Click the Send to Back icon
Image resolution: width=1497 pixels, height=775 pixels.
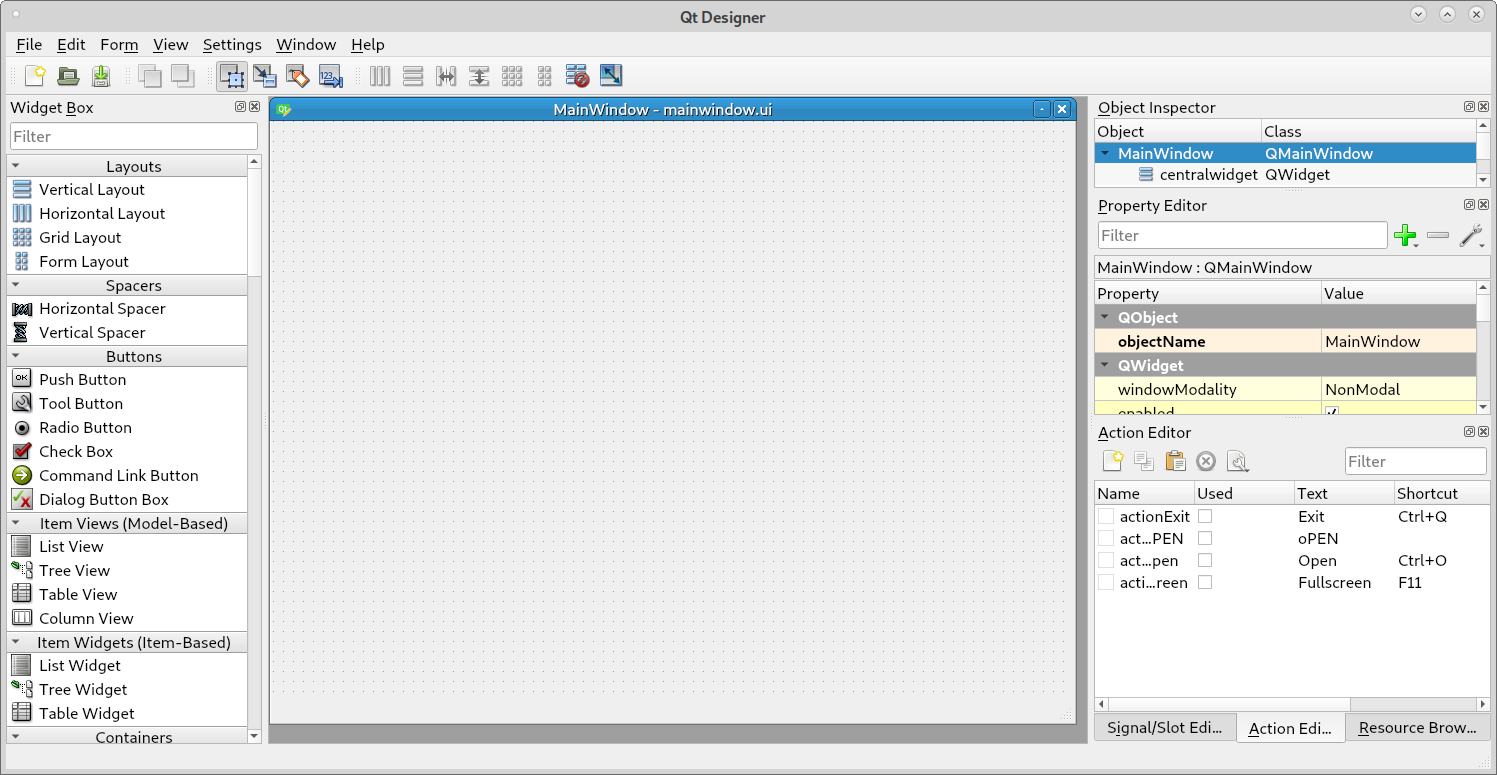[150, 76]
